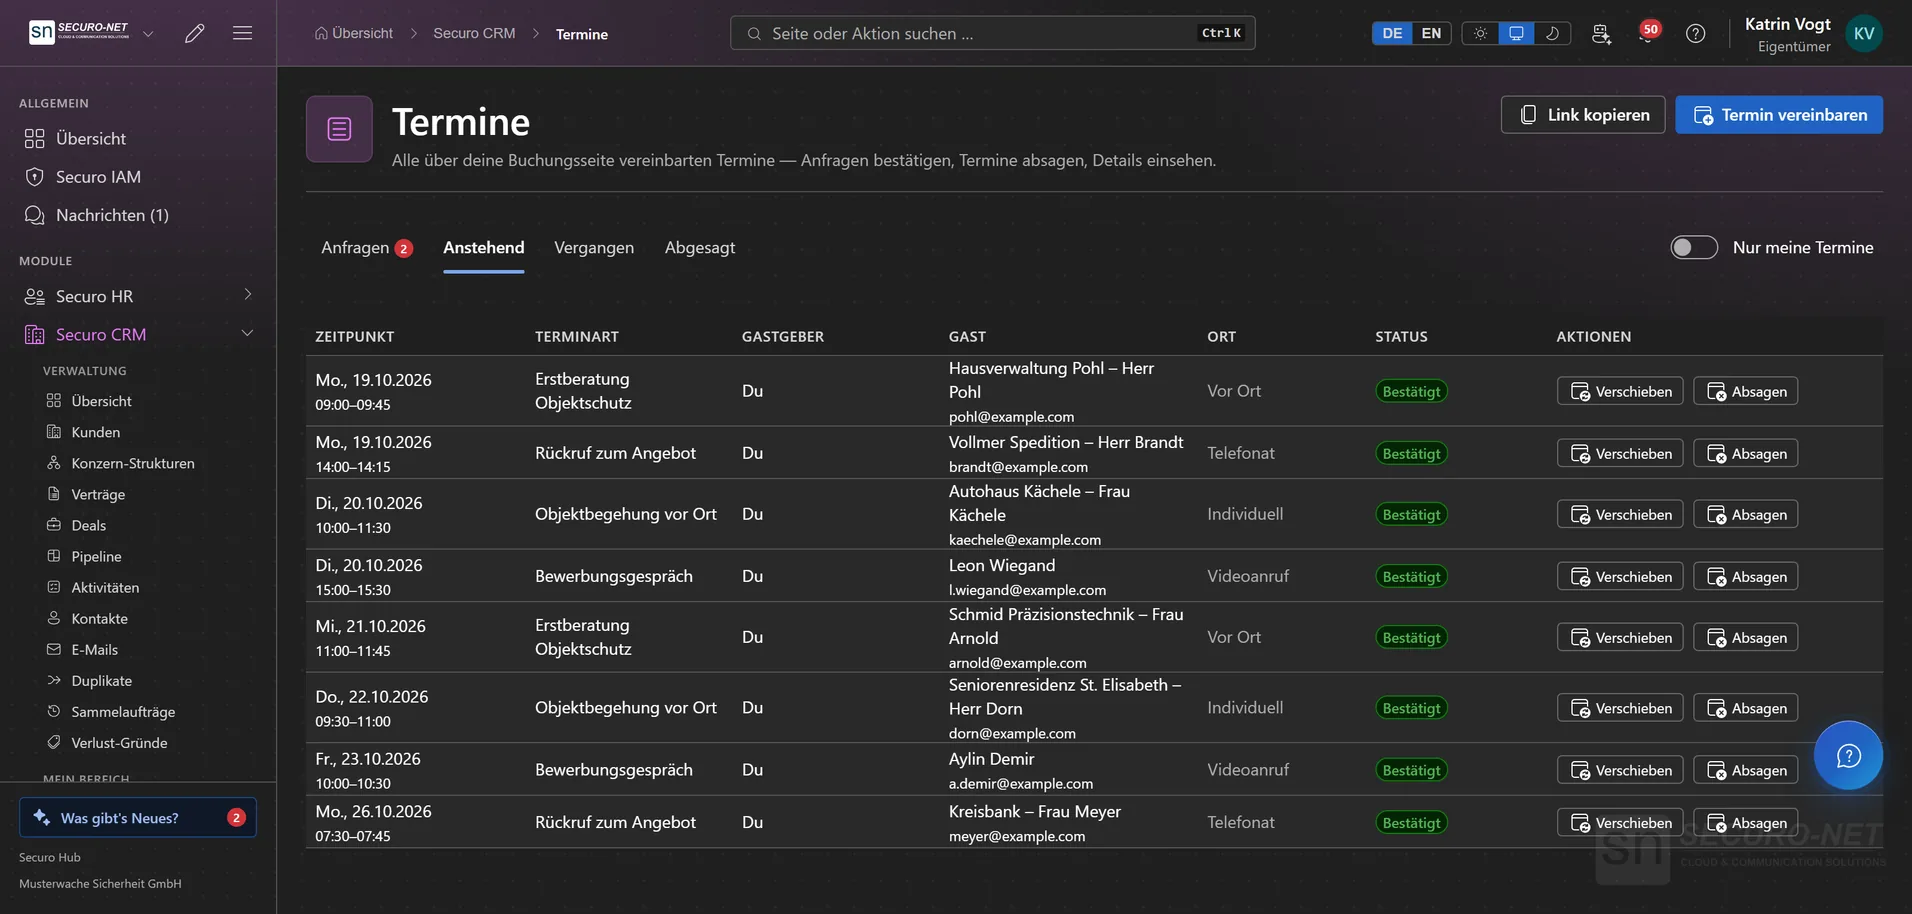Image resolution: width=1912 pixels, height=914 pixels.
Task: Click the help question mark icon in the header
Action: tap(1695, 33)
